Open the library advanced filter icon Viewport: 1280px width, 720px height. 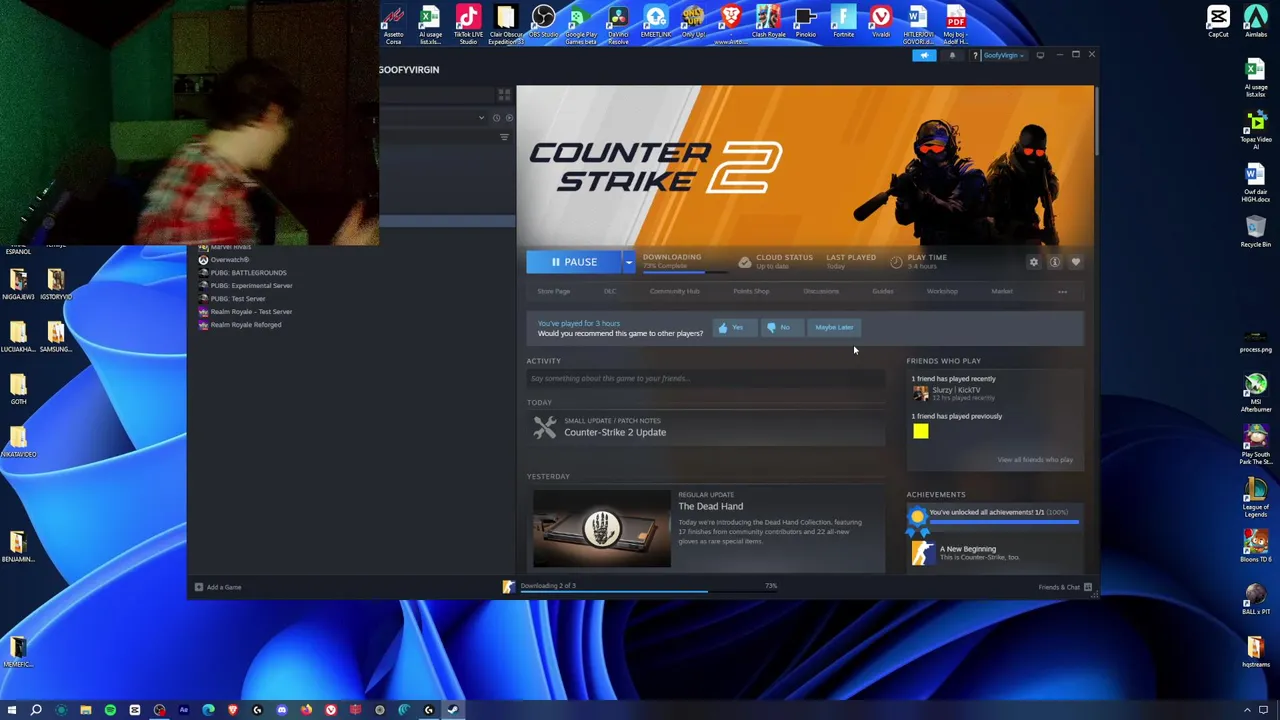coord(504,137)
